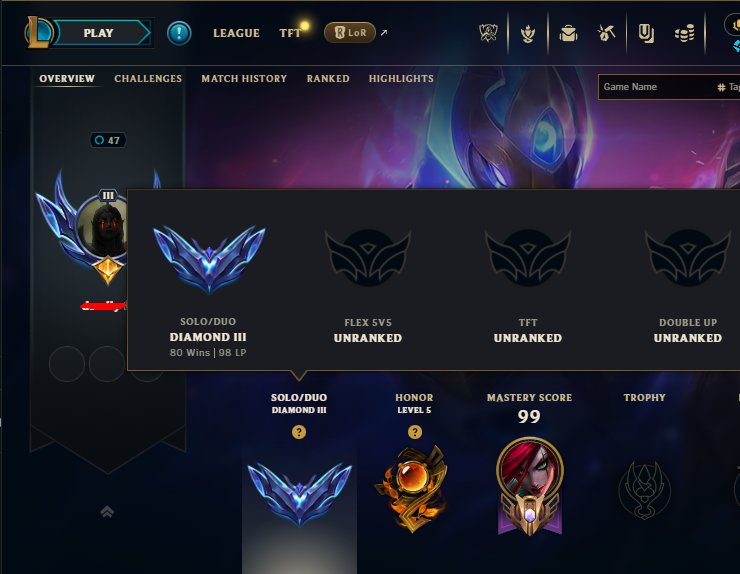This screenshot has width=740, height=574.
Task: Switch to the MATCH HISTORY tab
Action: (244, 79)
